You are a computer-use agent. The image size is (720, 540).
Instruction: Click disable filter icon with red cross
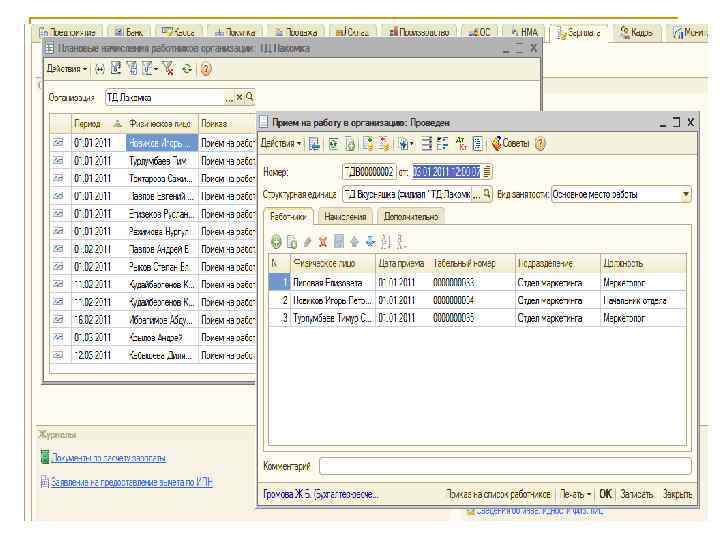coord(168,68)
